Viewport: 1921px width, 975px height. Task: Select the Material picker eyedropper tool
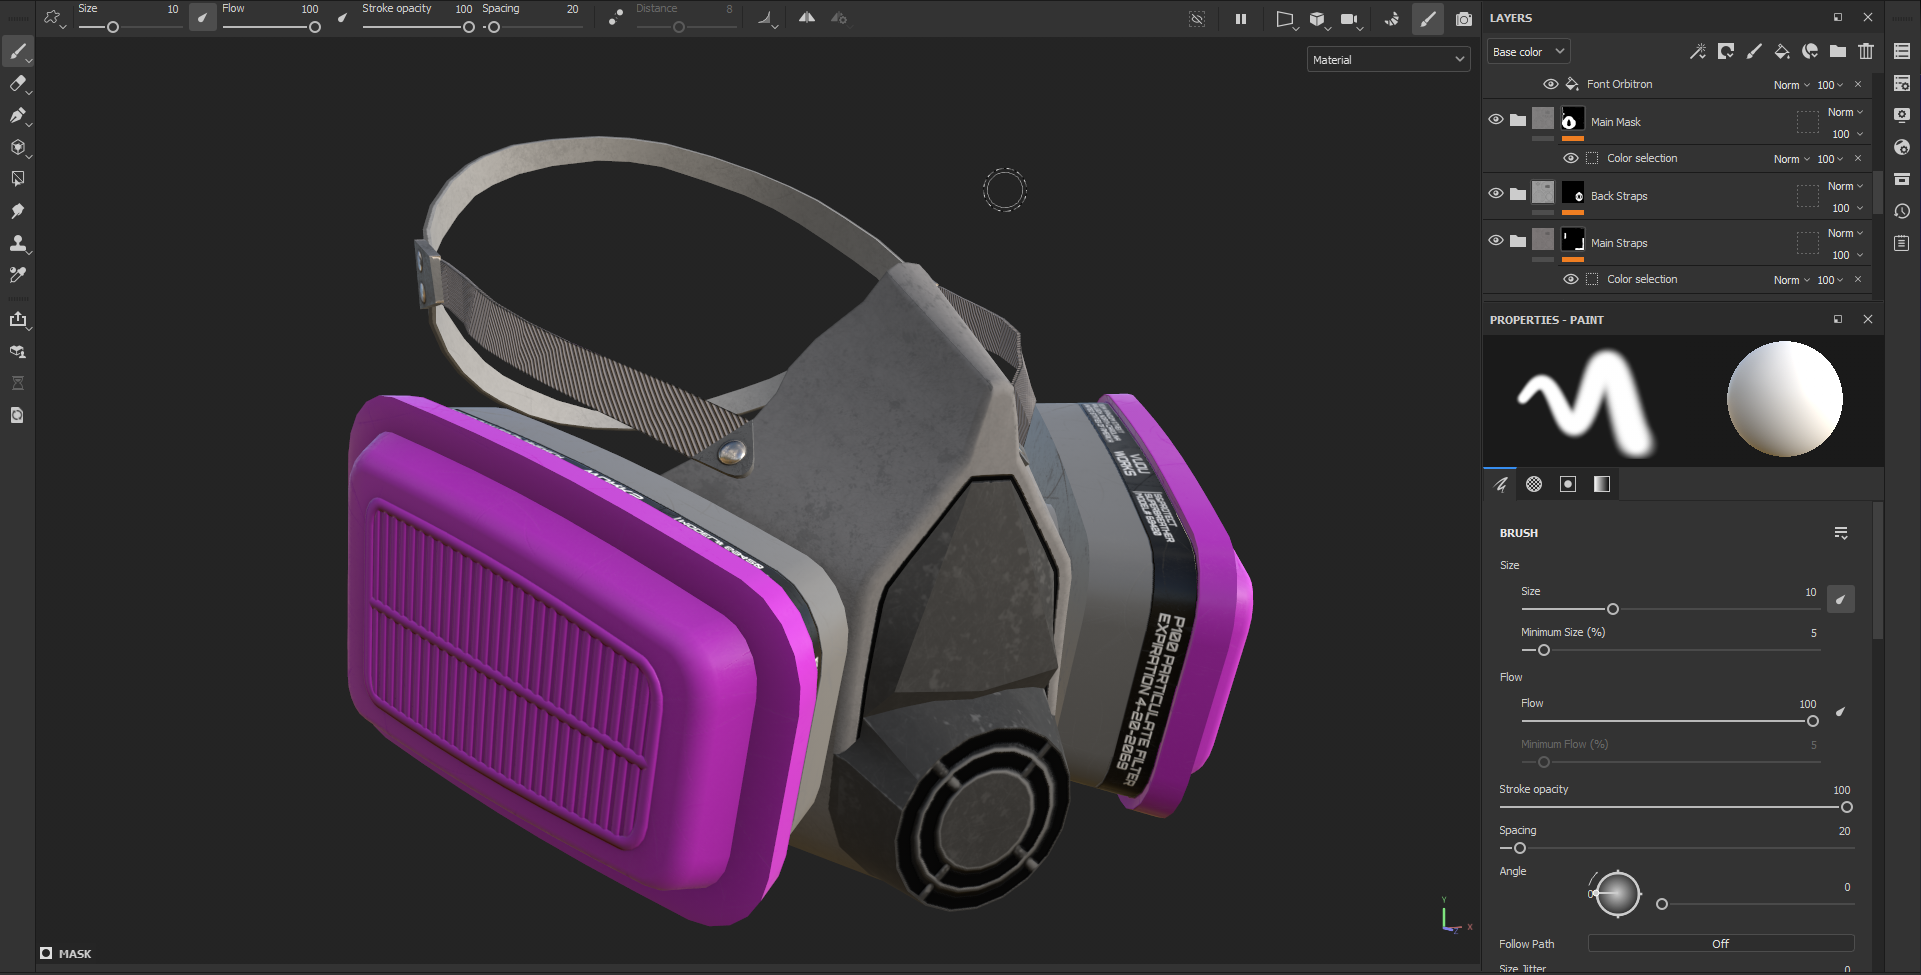[x=17, y=275]
